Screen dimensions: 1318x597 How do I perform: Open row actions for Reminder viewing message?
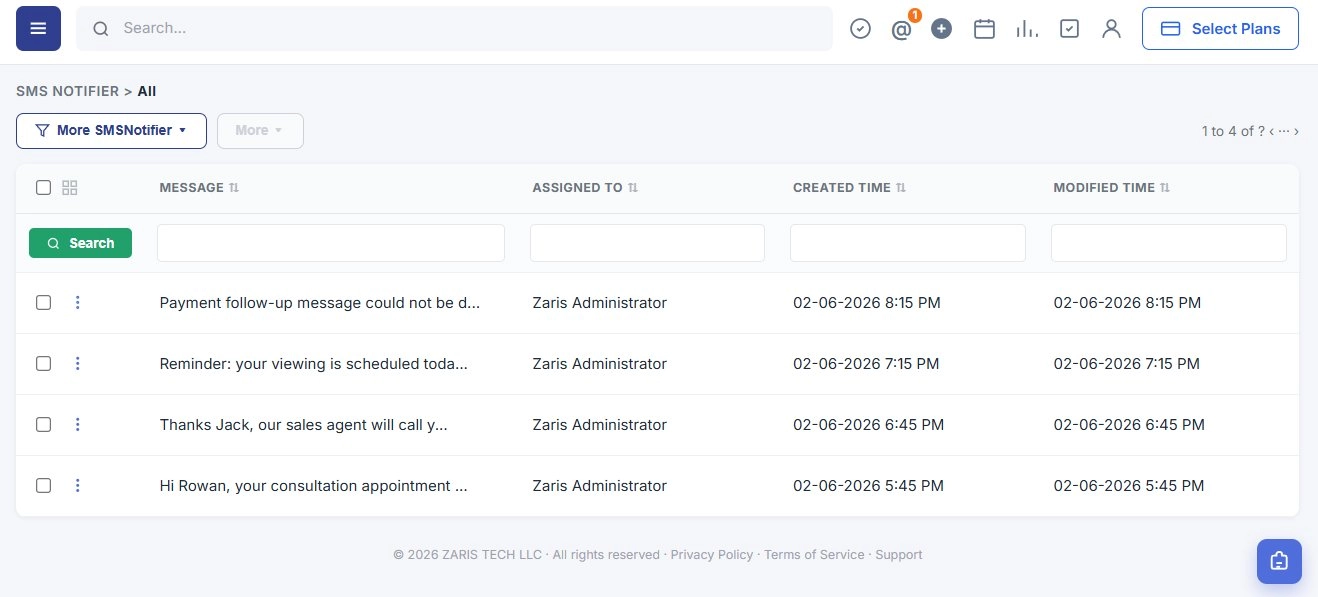point(78,363)
